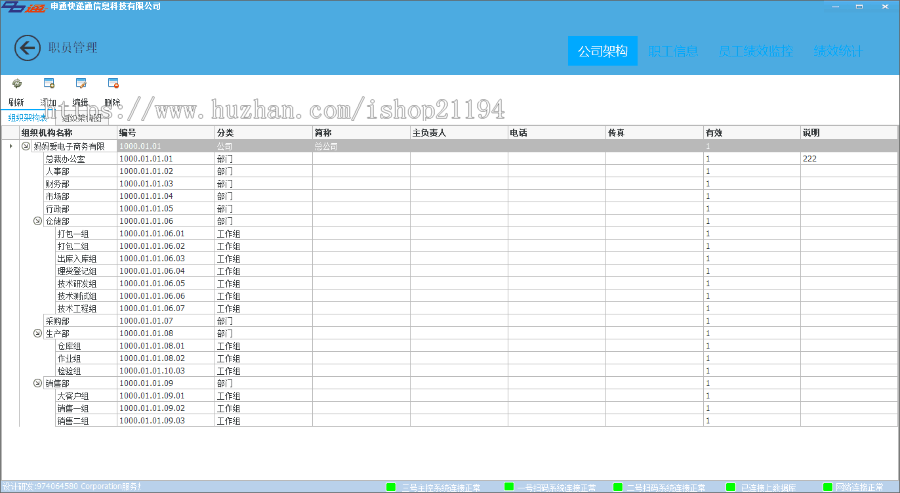900x493 pixels.
Task: Maximize the application window
Action: [859, 6]
